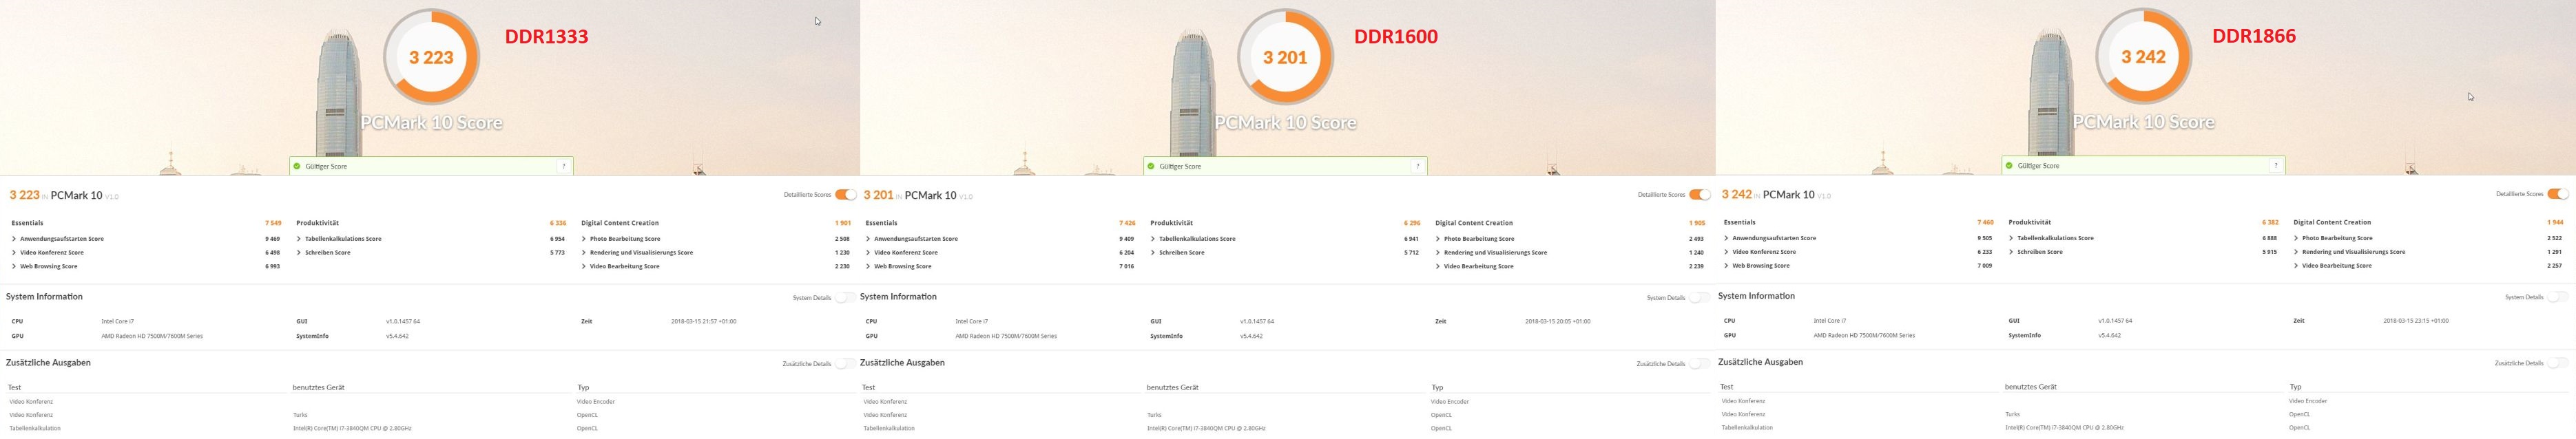This screenshot has width=2576, height=439.
Task: Enable System Details in the 3 242 result
Action: coord(2557,297)
